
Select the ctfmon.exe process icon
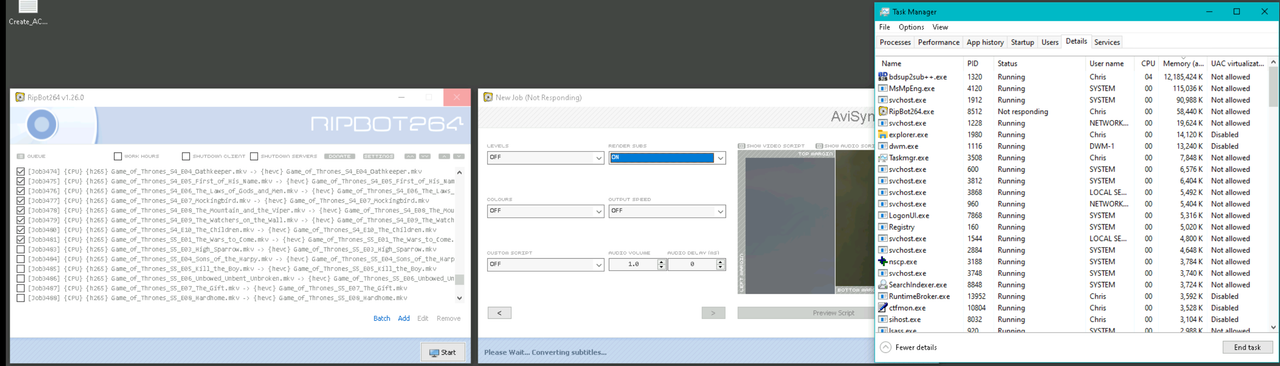point(882,308)
